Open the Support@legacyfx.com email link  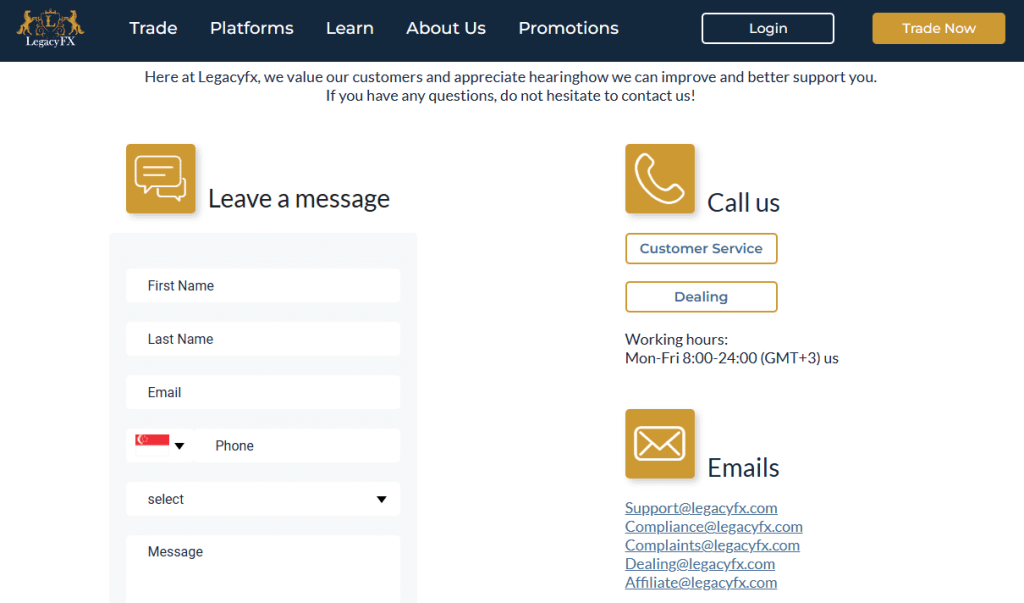pyautogui.click(x=701, y=508)
